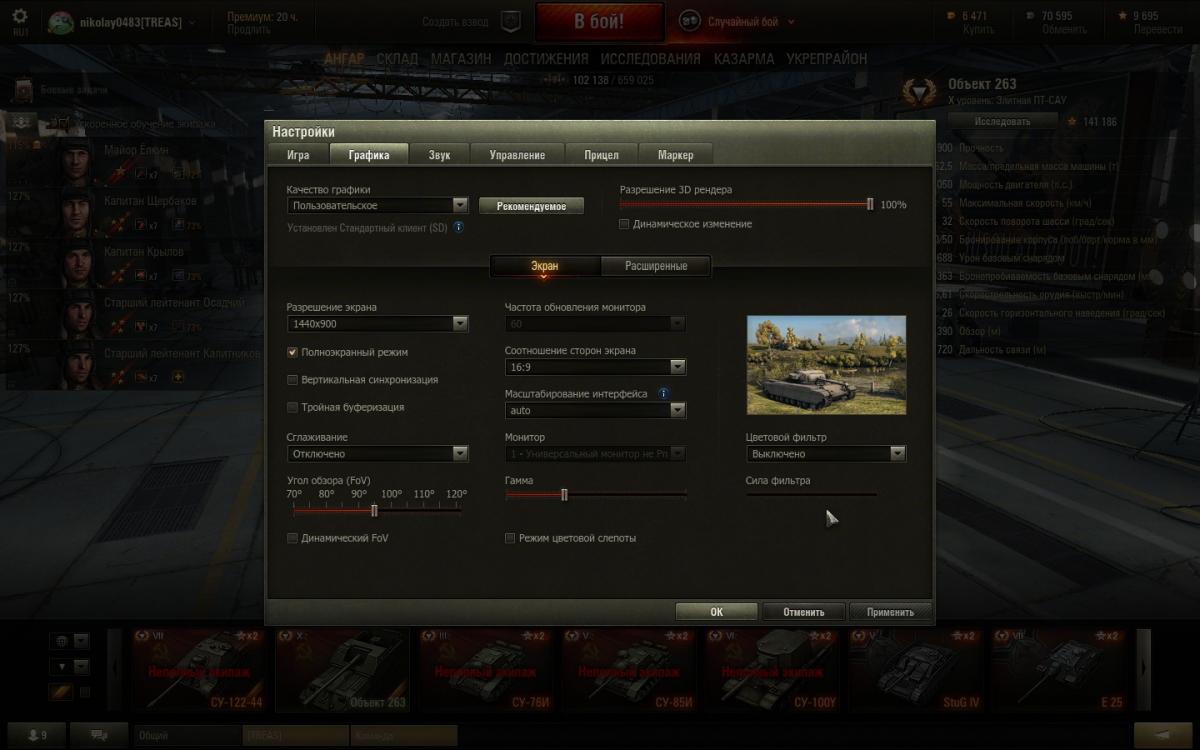Click the Гамма slider handle
Viewport: 1200px width, 750px height.
click(x=565, y=494)
